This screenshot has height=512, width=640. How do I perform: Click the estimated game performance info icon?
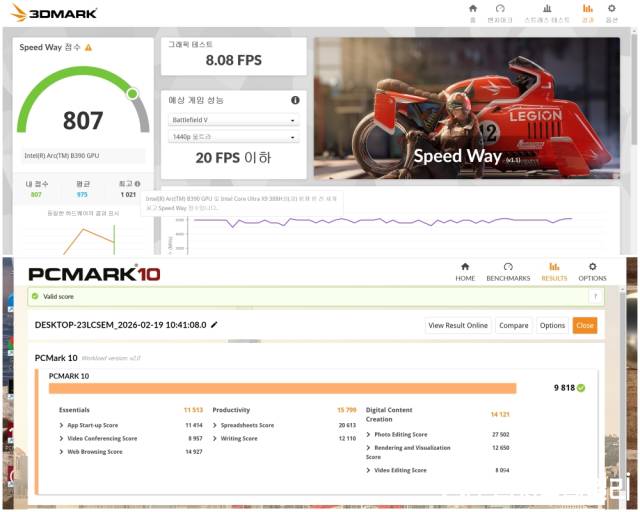pos(295,100)
